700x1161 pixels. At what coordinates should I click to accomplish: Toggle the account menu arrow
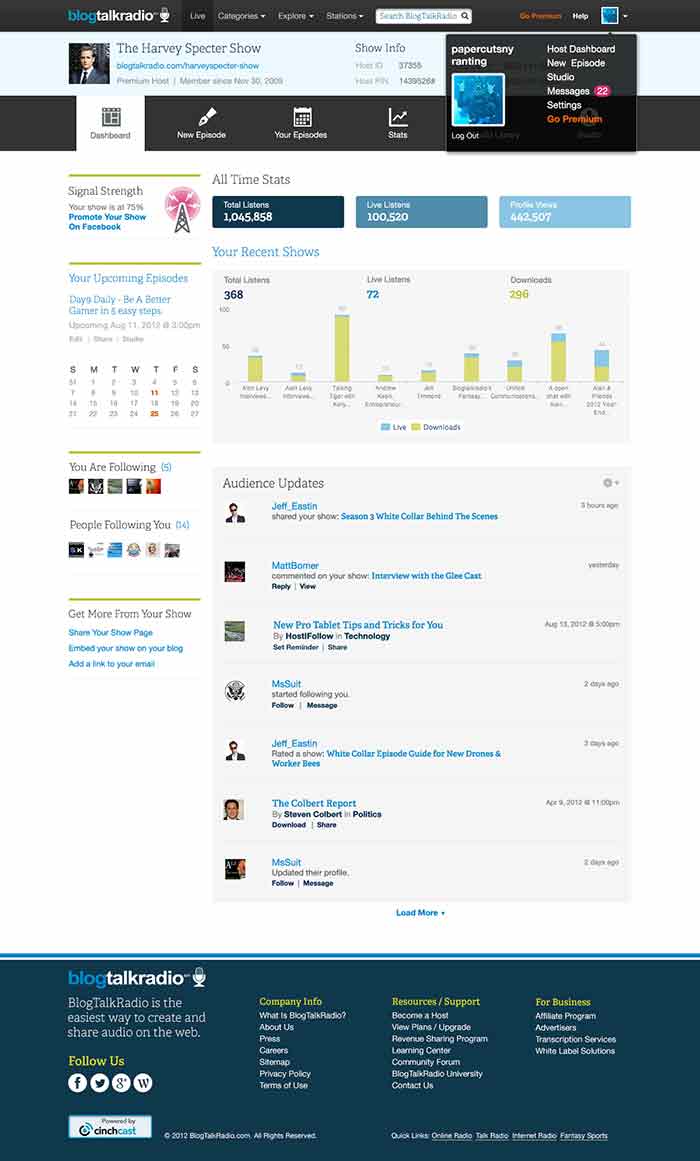pyautogui.click(x=627, y=16)
